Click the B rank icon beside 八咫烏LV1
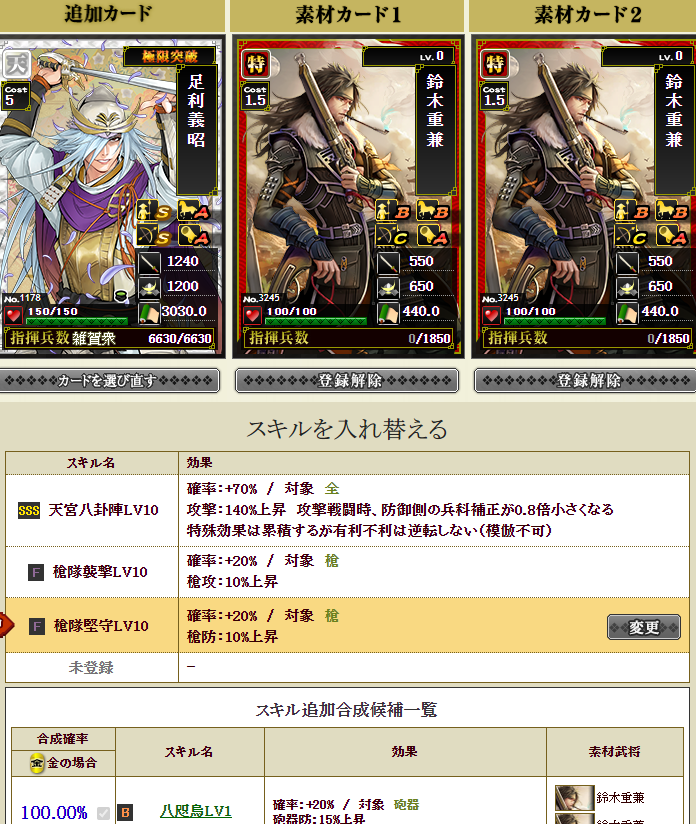 (x=125, y=812)
